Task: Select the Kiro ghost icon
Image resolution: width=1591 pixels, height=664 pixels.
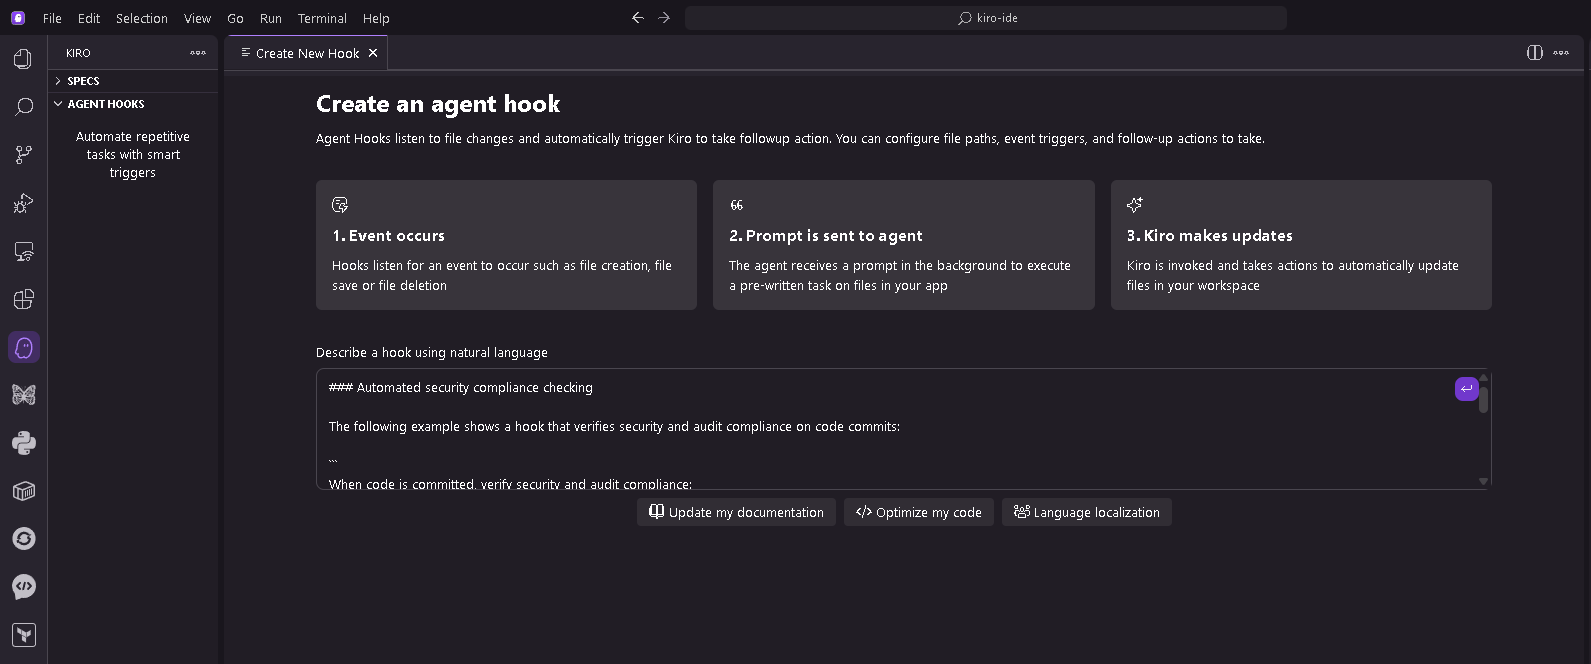Action: coord(23,347)
